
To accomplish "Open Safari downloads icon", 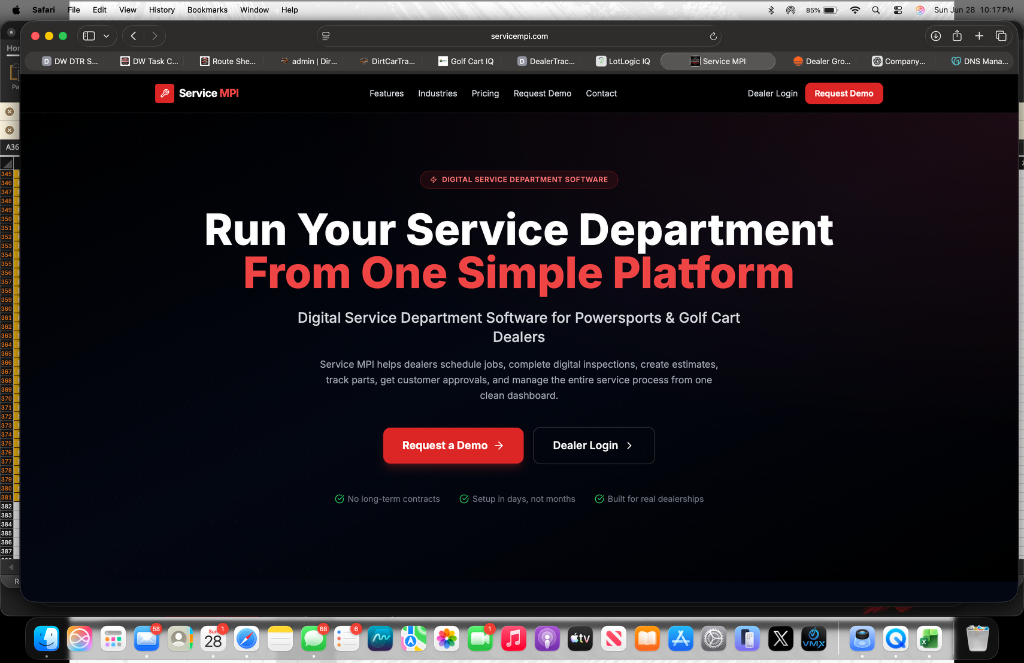I will [x=936, y=36].
